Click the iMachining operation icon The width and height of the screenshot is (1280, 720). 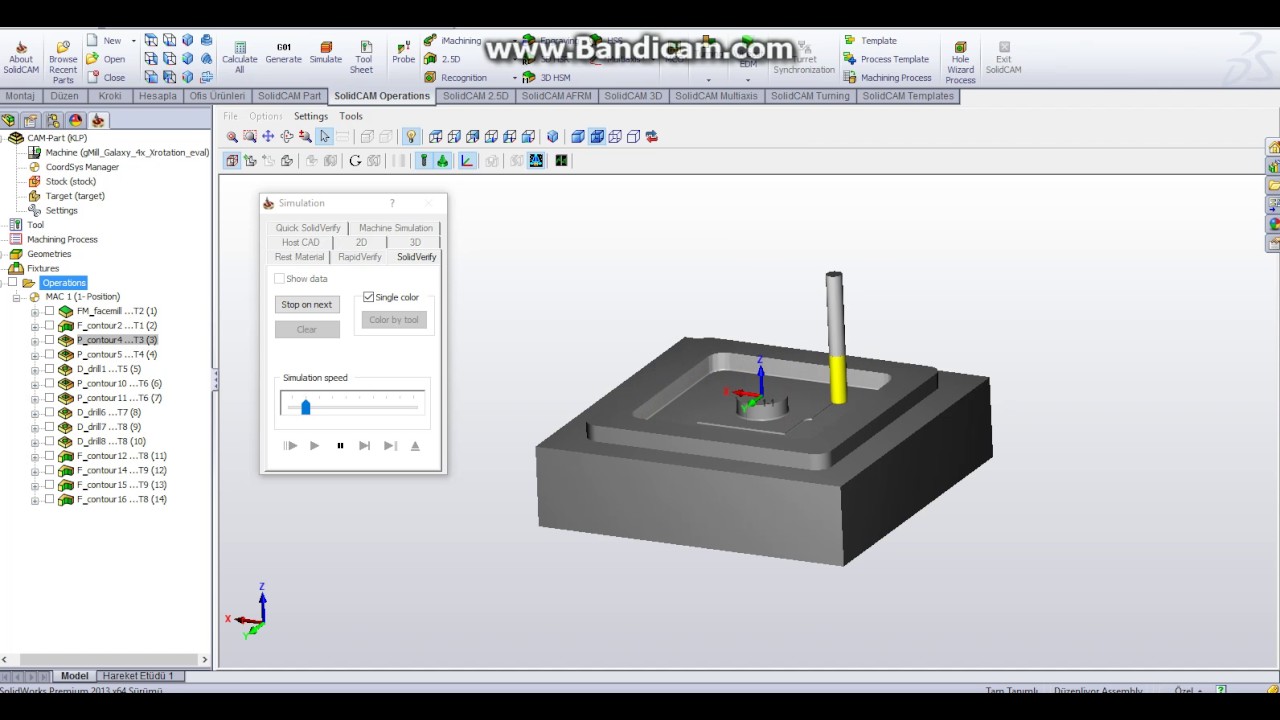point(430,41)
